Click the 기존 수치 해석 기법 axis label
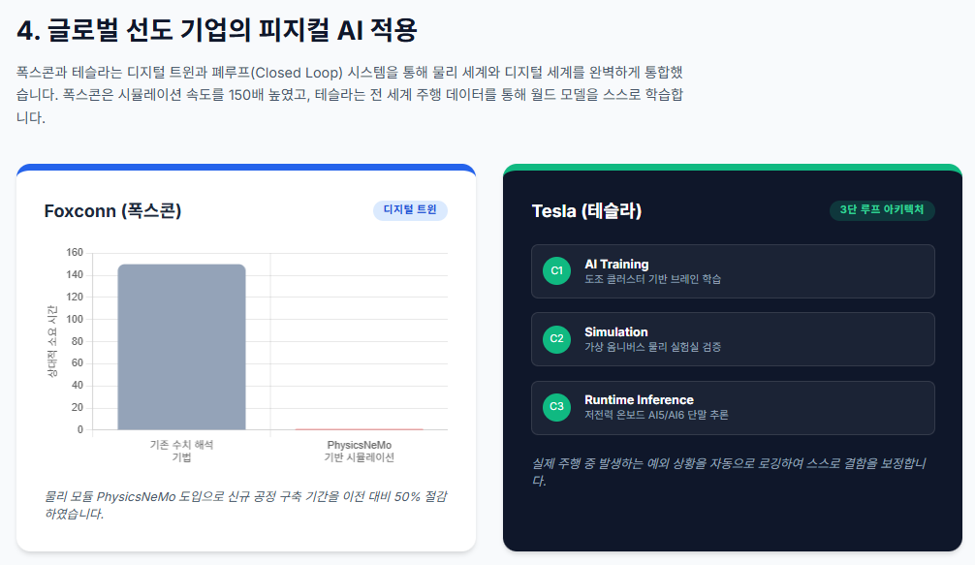 pos(182,451)
